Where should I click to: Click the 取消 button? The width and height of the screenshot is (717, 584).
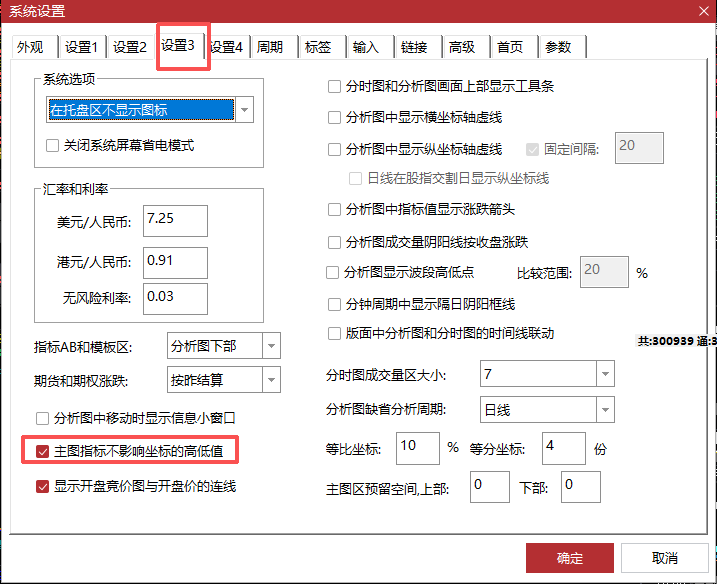[x=664, y=558]
